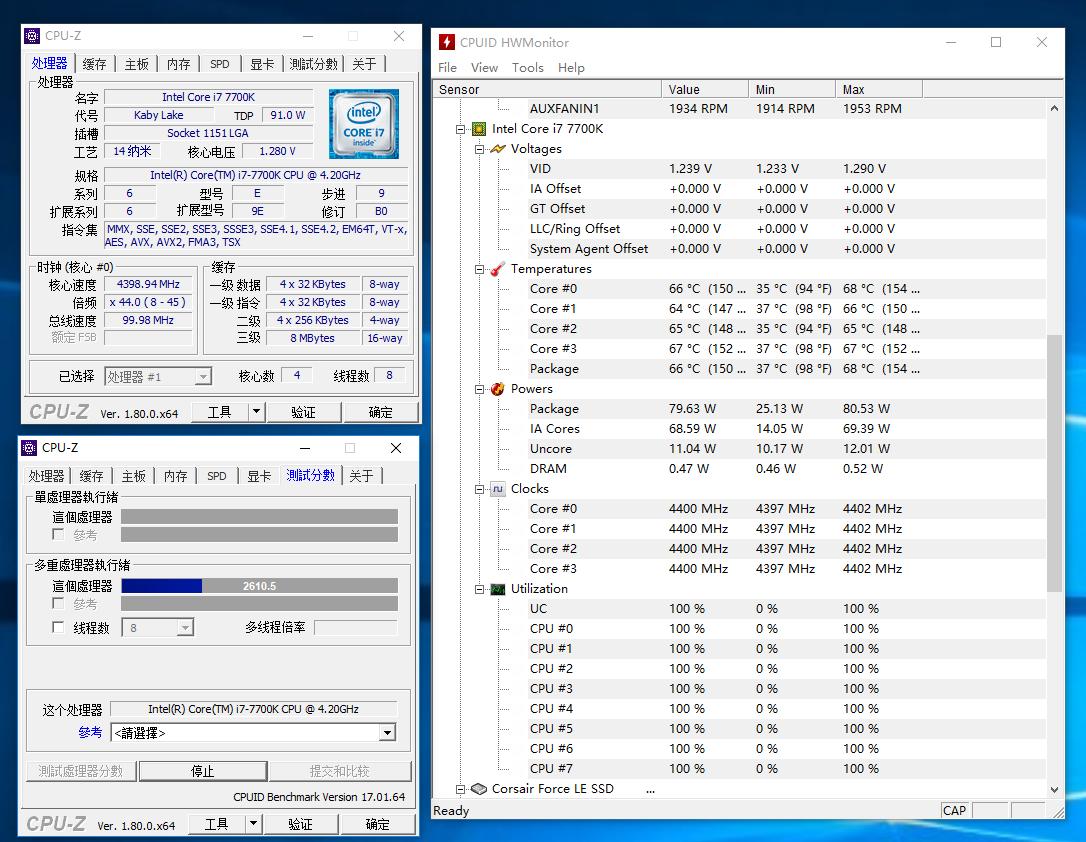Enable the multi-thread 參考 checkbox
Image resolution: width=1086 pixels, height=842 pixels.
(x=58, y=604)
